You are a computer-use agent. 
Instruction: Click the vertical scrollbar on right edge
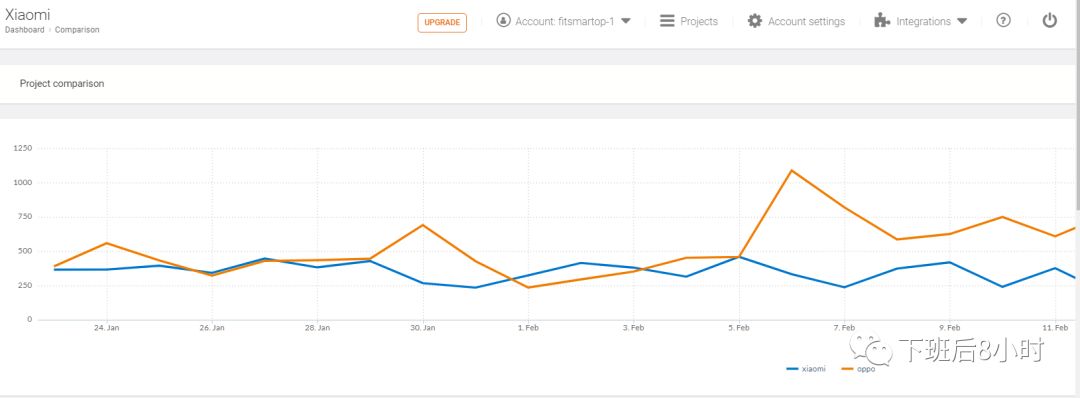tap(1076, 103)
